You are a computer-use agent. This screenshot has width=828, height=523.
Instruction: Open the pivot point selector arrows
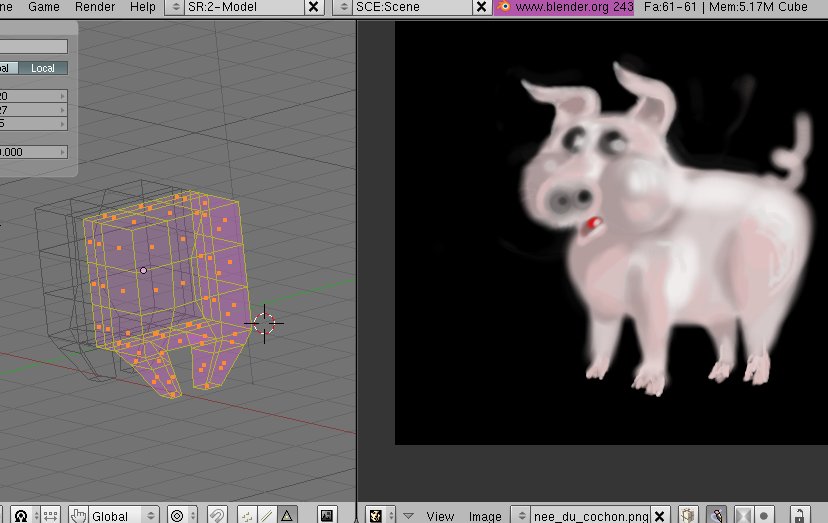point(36,515)
